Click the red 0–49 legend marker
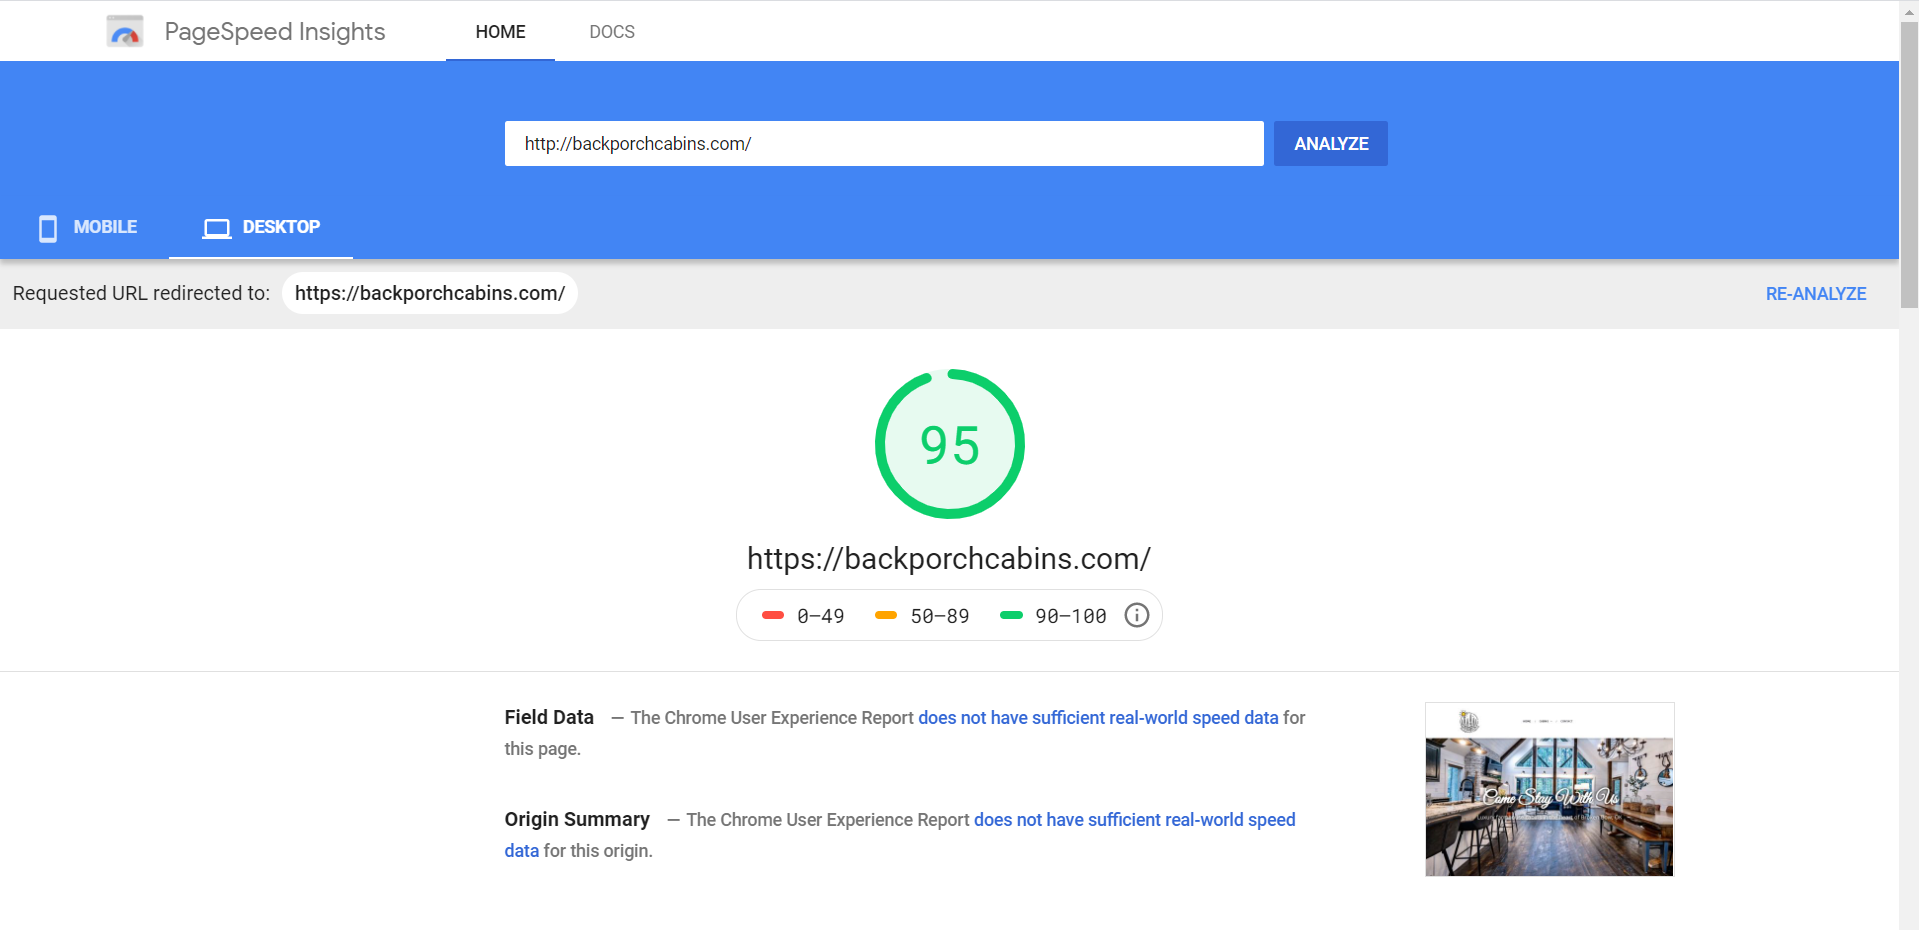 [773, 615]
